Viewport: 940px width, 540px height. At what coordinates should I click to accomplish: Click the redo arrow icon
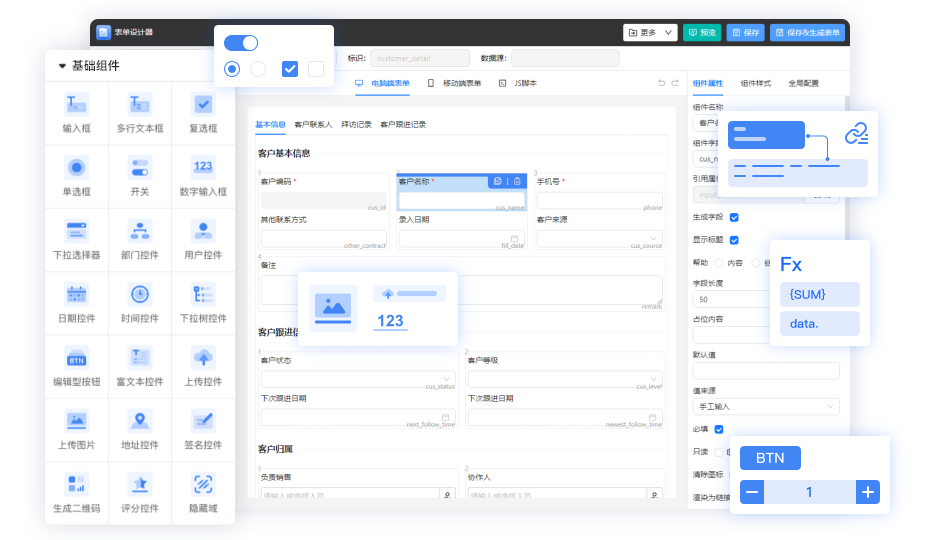tap(674, 83)
